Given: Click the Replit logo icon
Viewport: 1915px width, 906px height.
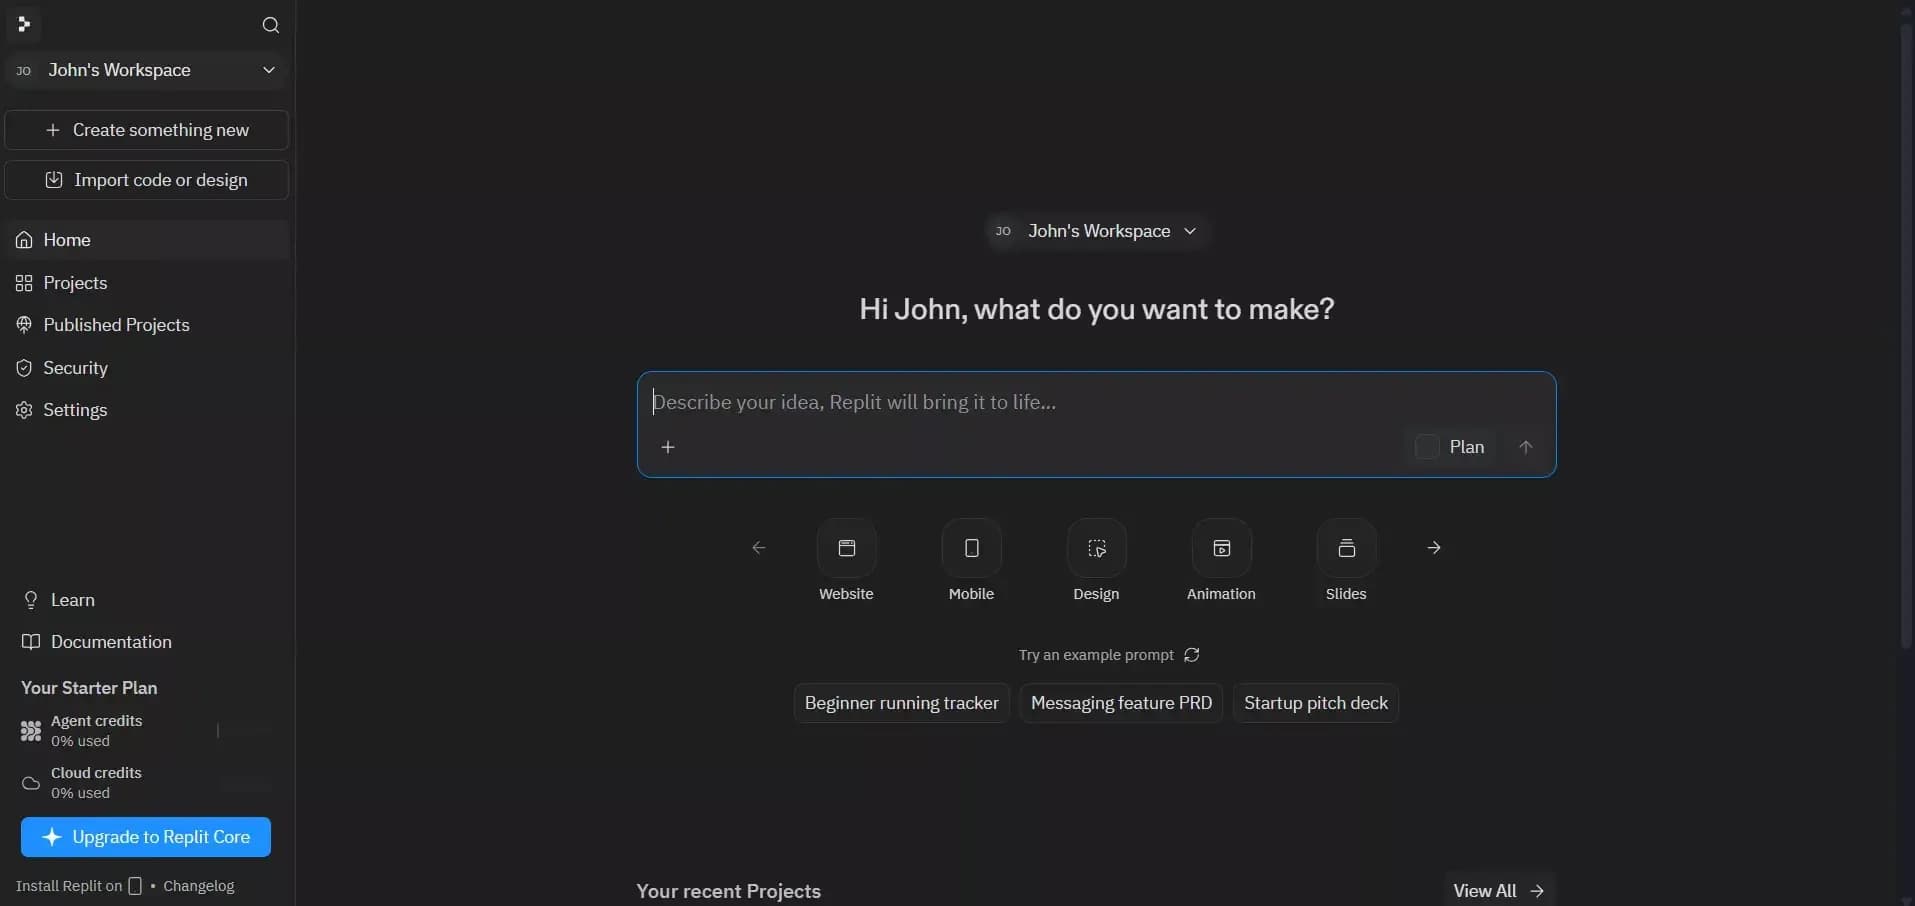Looking at the screenshot, I should pos(25,24).
